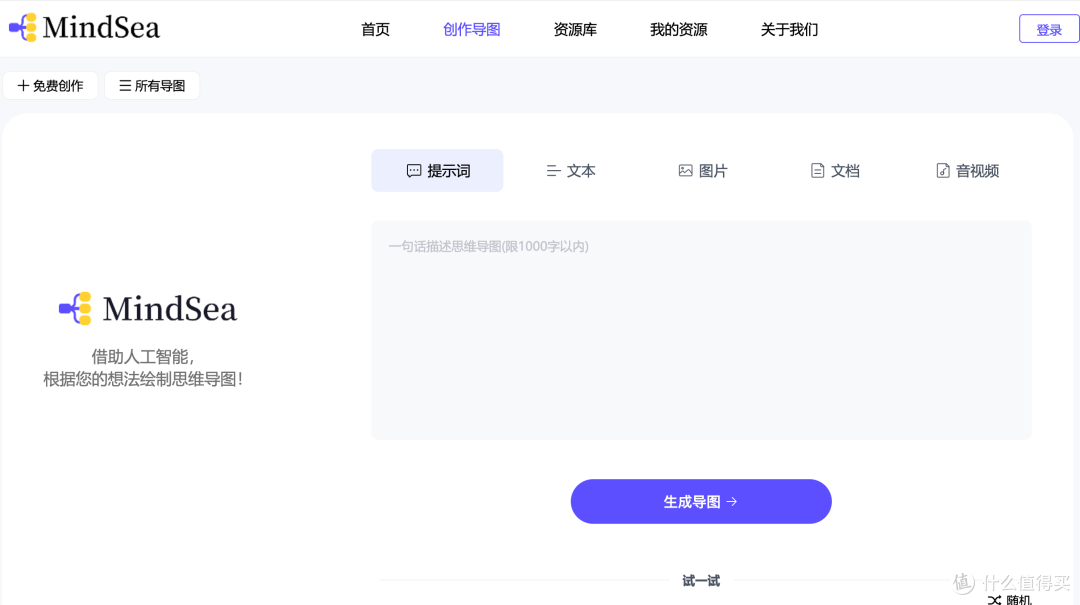This screenshot has height=605, width=1080.
Task: Click the plus icon for 免费创作
Action: point(23,86)
